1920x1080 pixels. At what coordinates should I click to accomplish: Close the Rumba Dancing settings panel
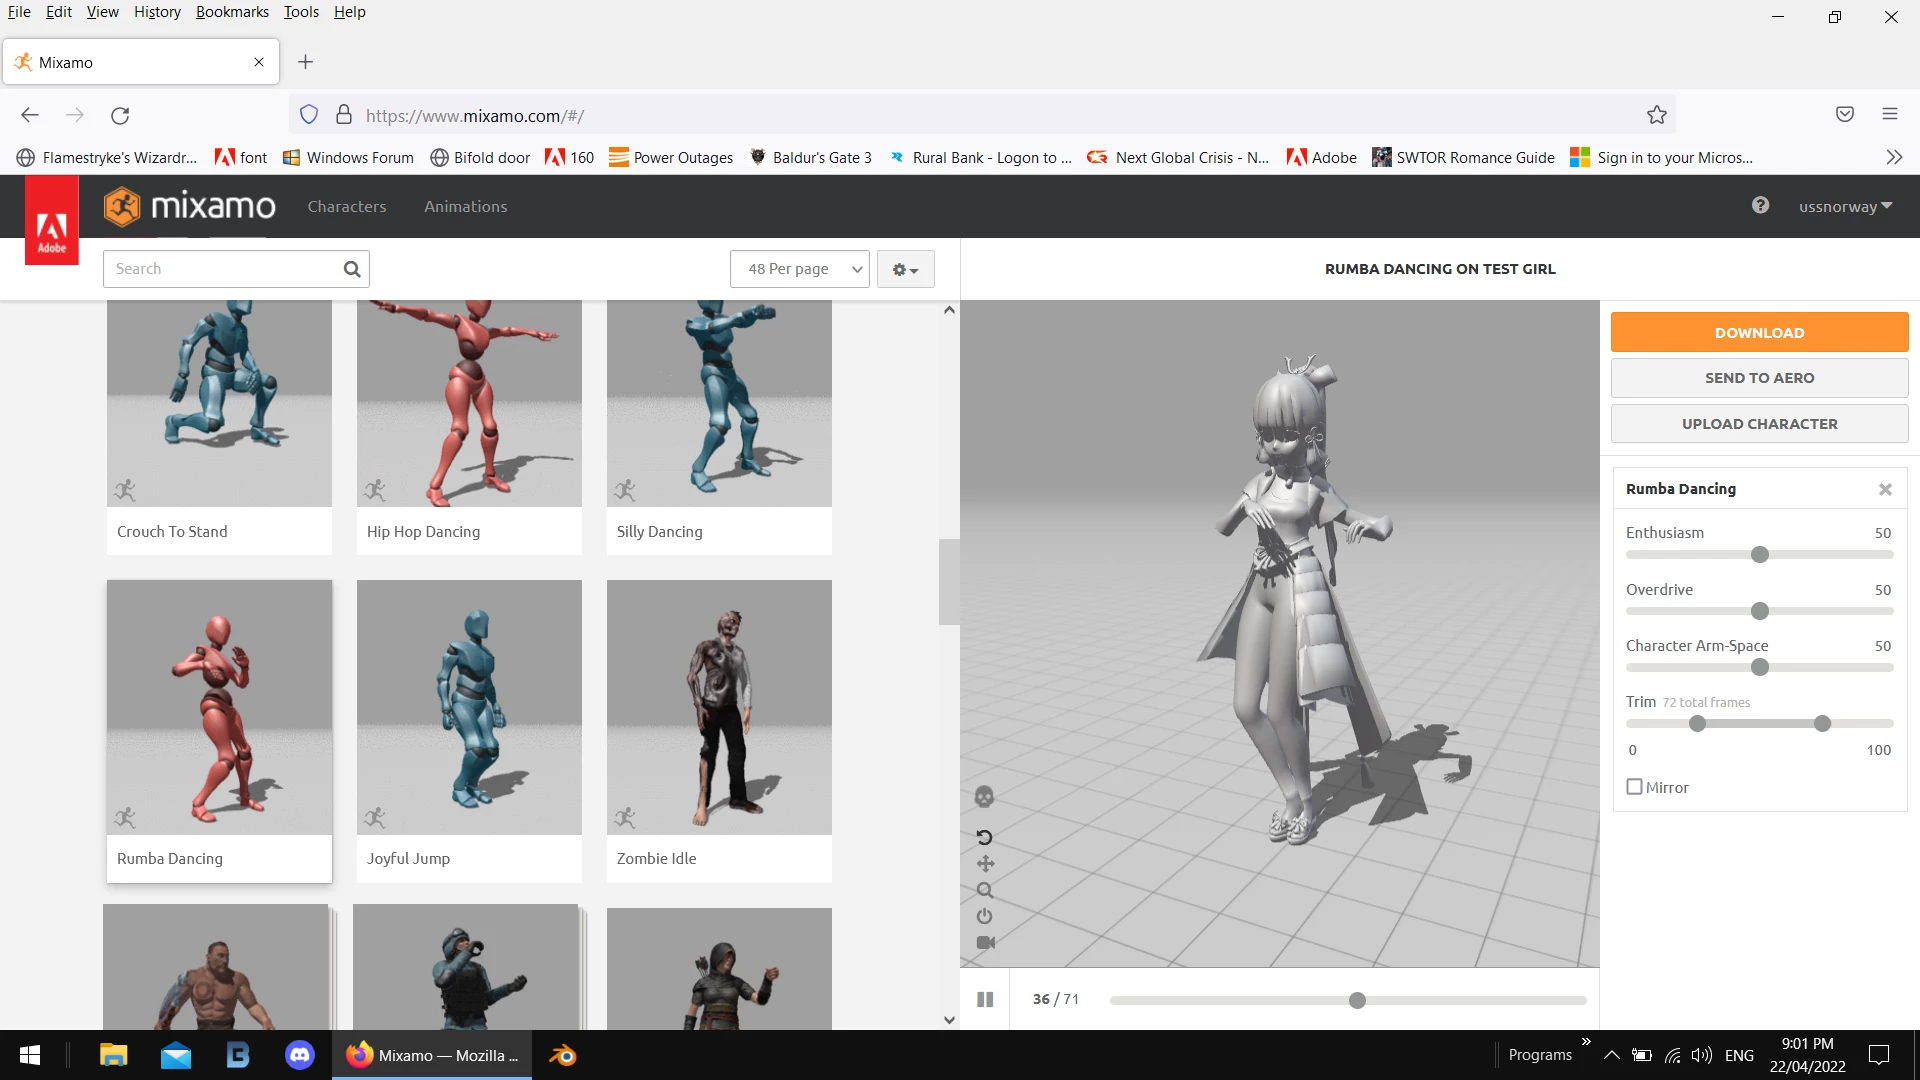pos(1885,489)
